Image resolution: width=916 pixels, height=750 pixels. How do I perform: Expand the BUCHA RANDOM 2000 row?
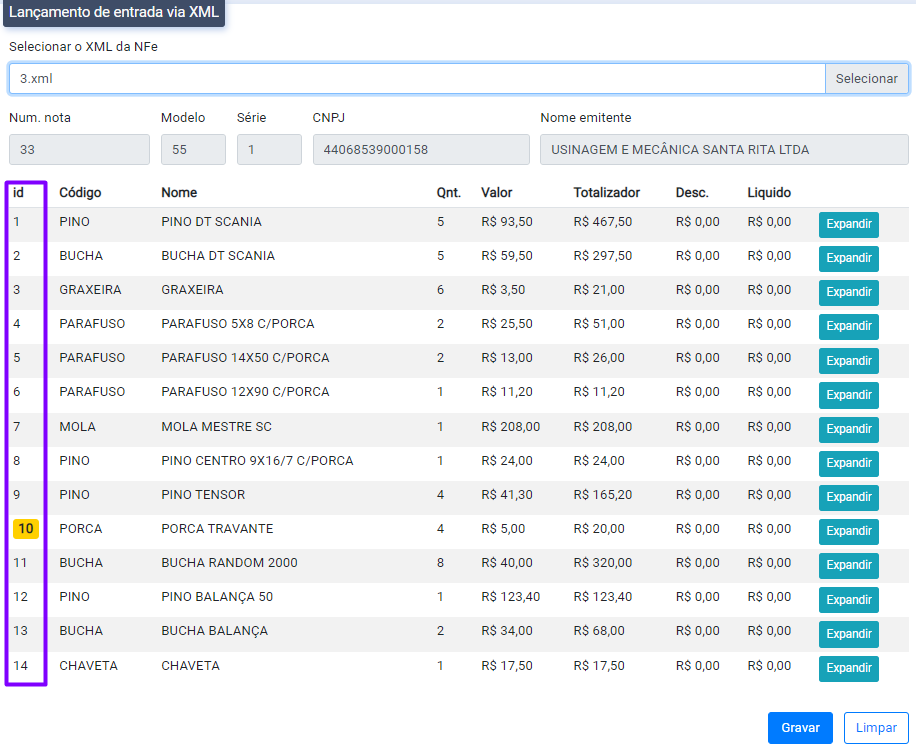pyautogui.click(x=848, y=566)
